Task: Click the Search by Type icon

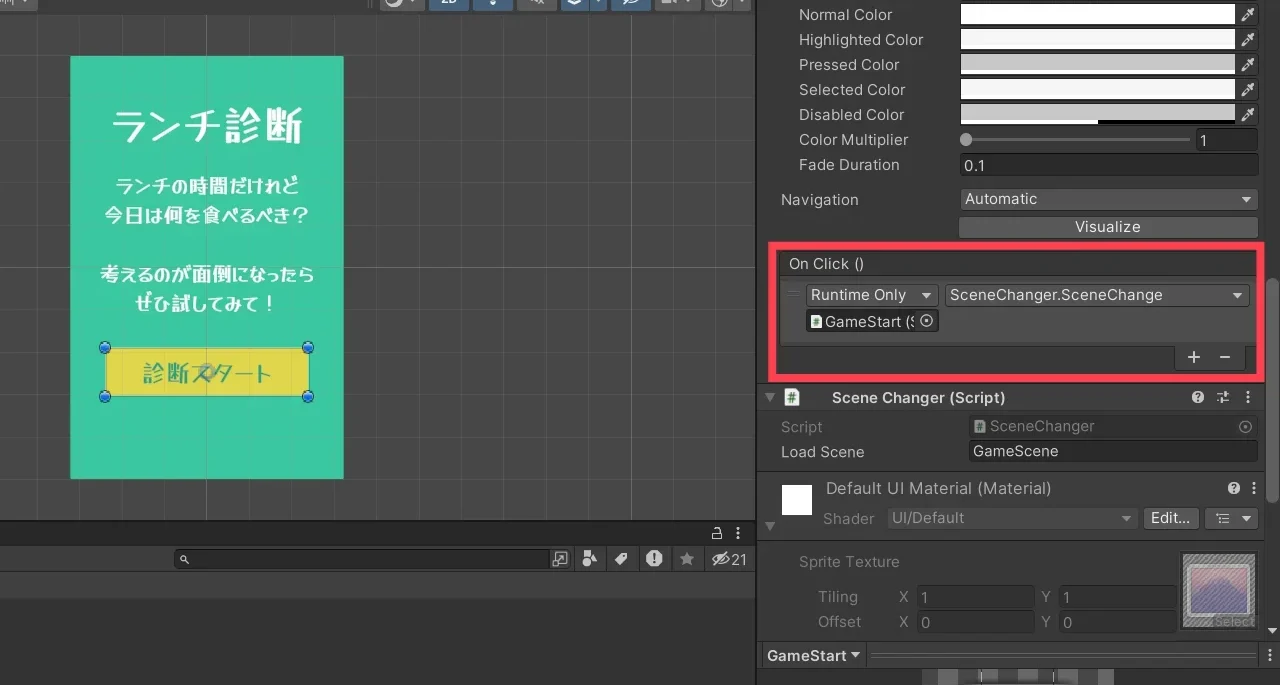Action: click(589, 559)
